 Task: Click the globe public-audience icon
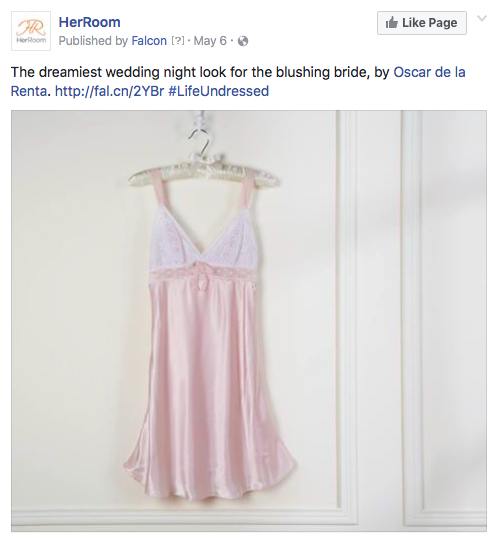(x=243, y=41)
